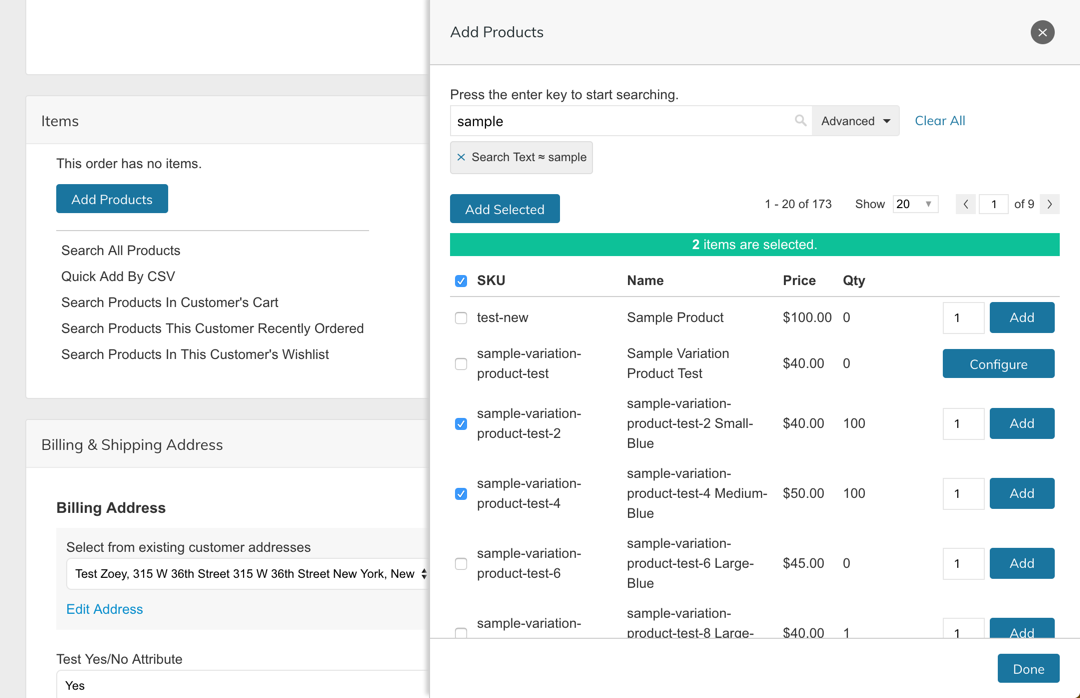Go to next page of results

1049,204
